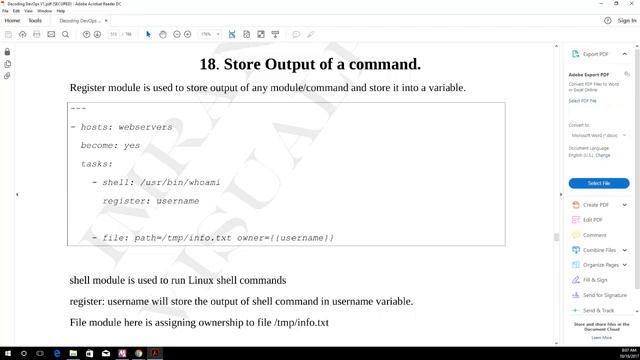Image resolution: width=640 pixels, height=360 pixels.
Task: Add a sticky note comment icon
Action: (296, 35)
